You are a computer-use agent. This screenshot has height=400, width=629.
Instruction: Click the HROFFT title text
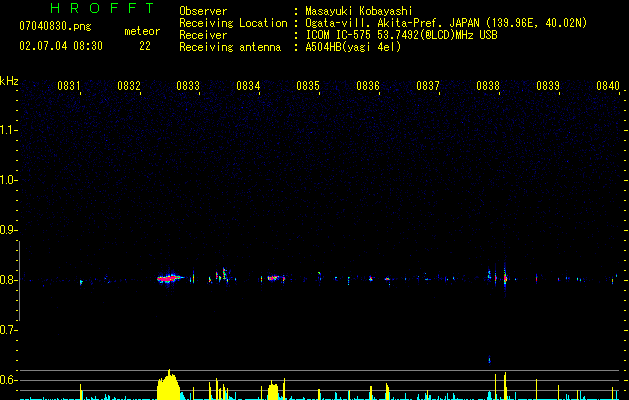(103, 8)
